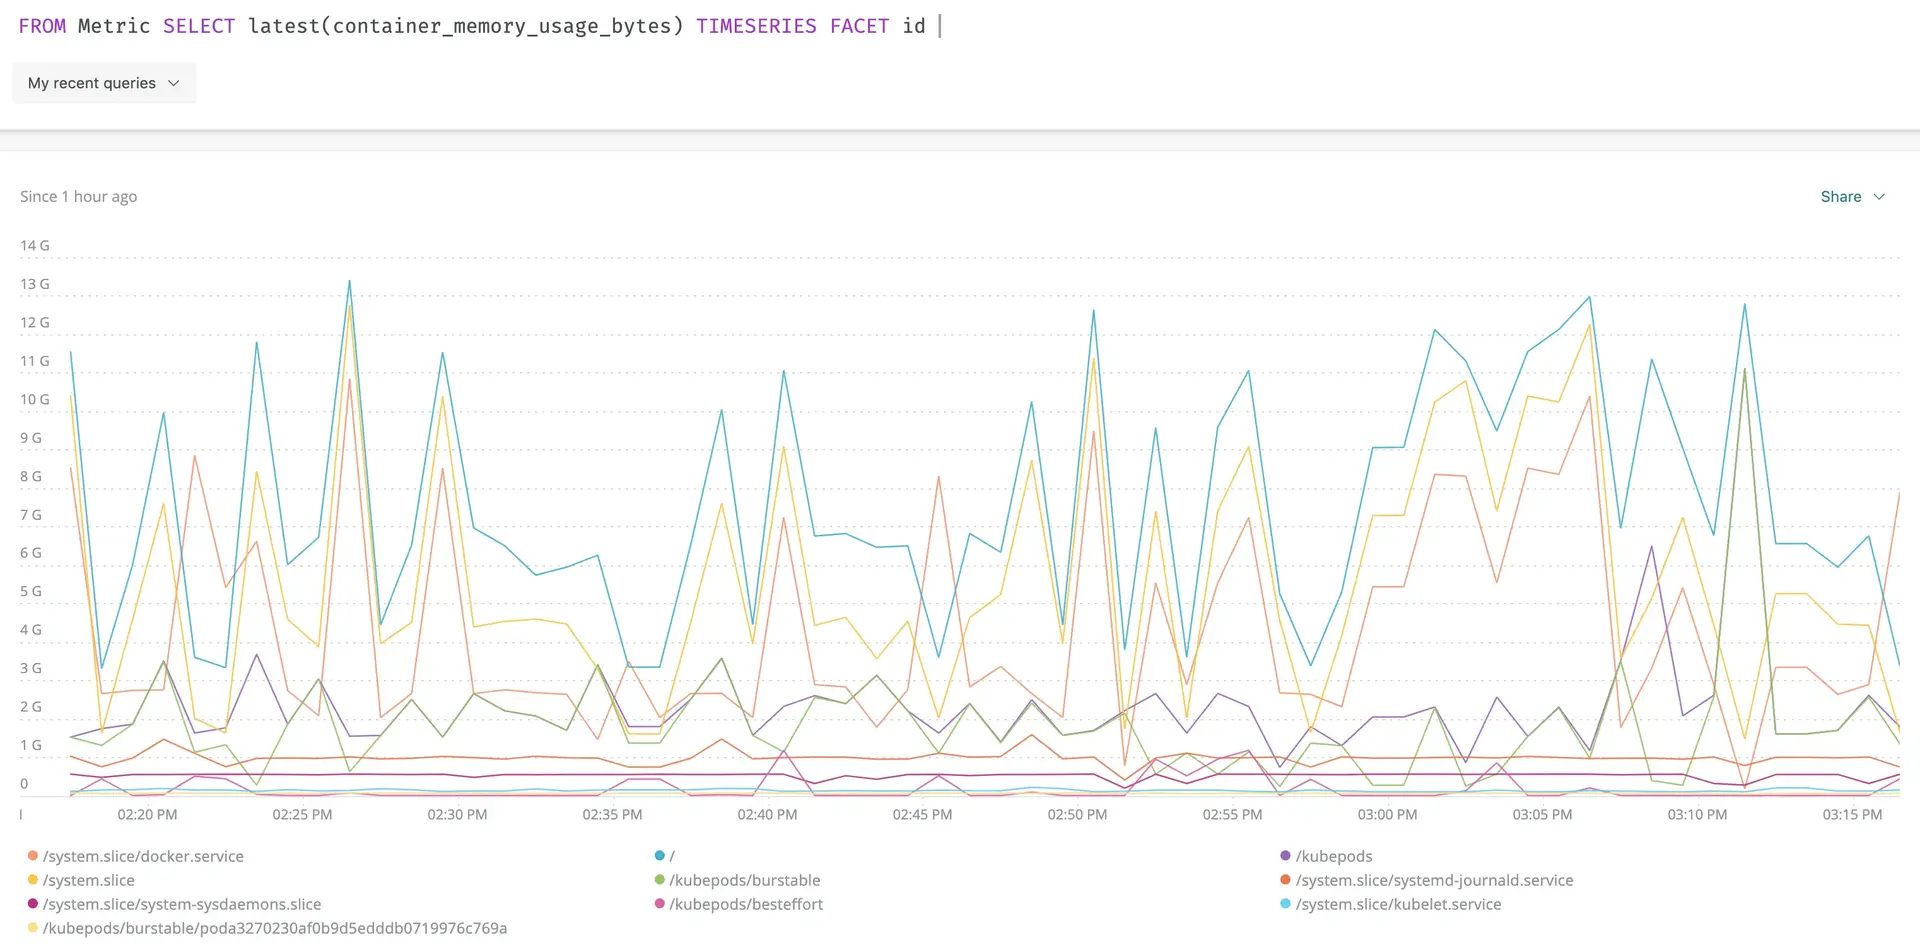Click the pink dot beside /kubepods/besteffort
Image resolution: width=1920 pixels, height=945 pixels.
point(659,904)
